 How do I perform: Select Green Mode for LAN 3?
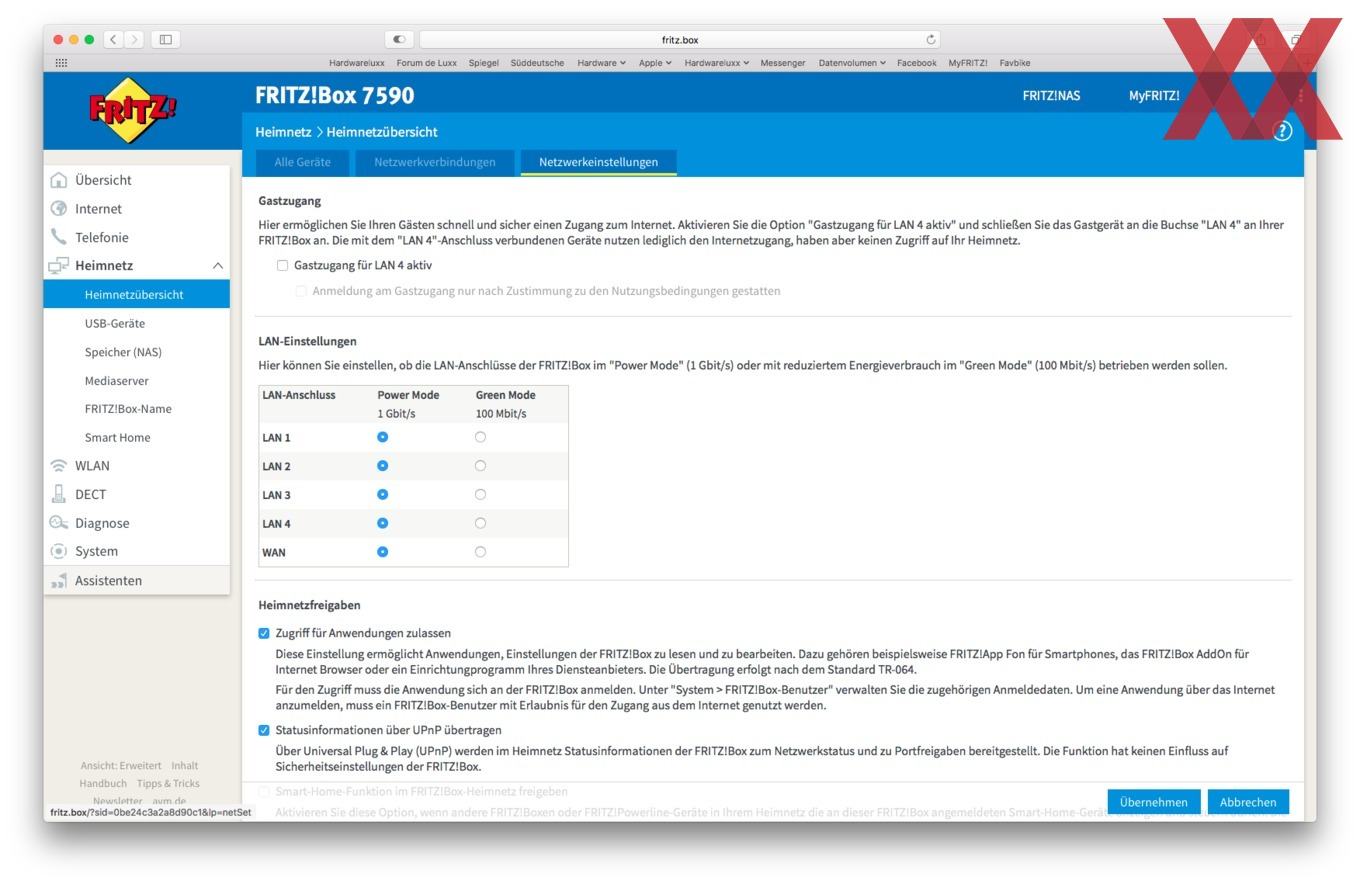coord(480,495)
